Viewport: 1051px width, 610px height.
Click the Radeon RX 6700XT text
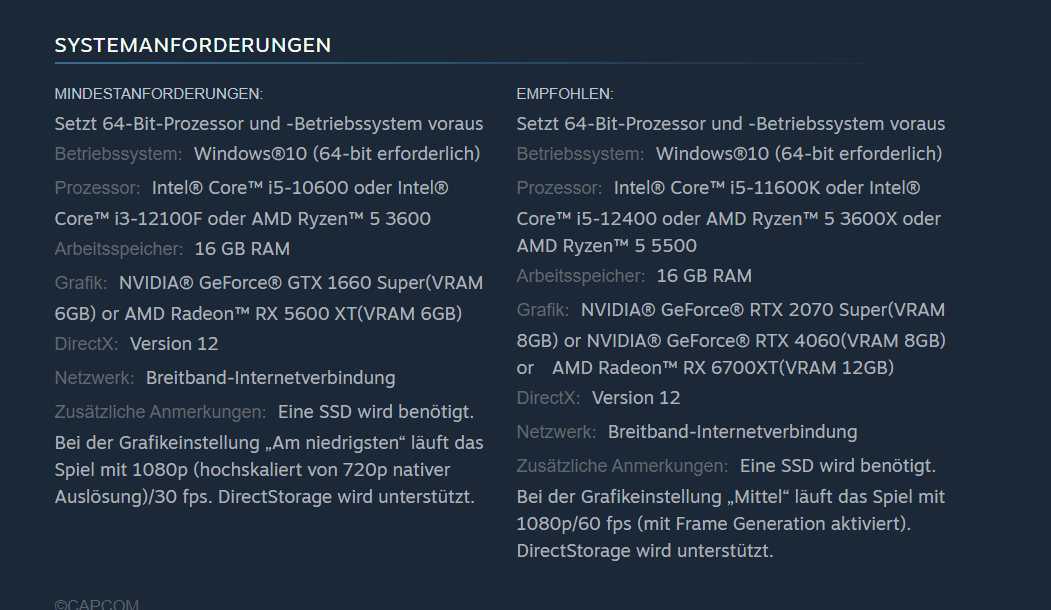point(722,368)
